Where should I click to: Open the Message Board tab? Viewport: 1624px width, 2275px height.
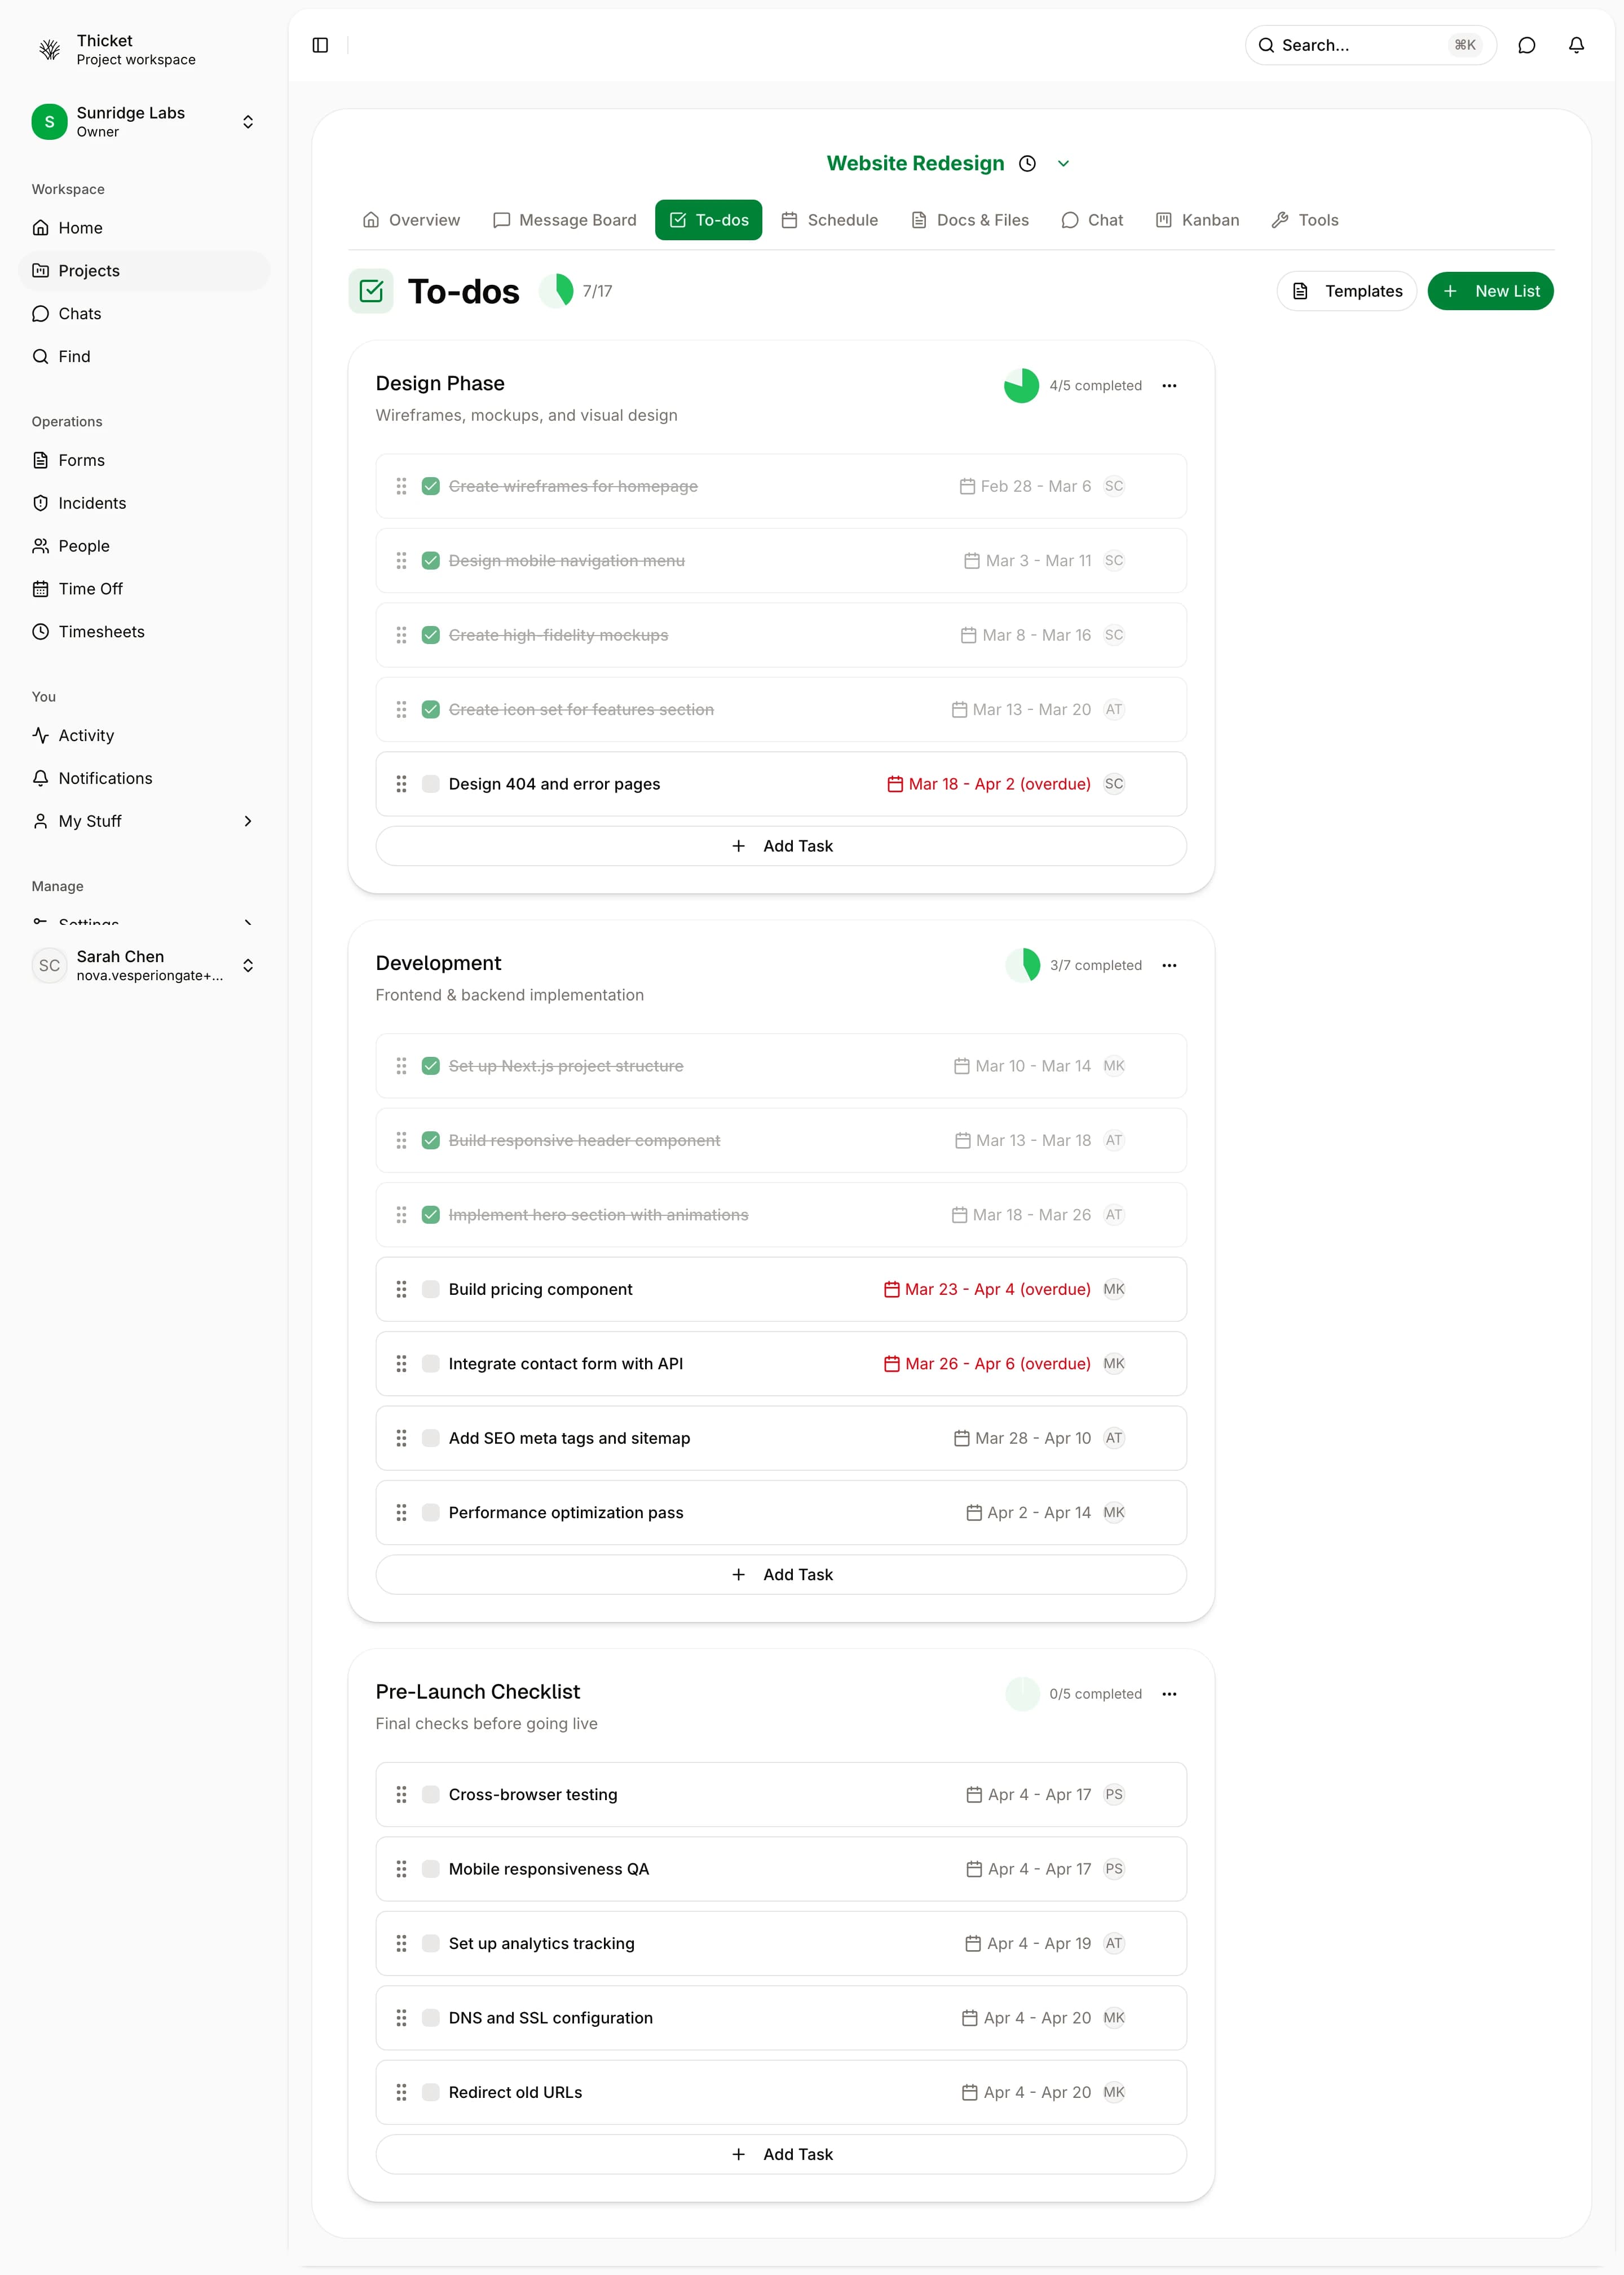coord(564,220)
